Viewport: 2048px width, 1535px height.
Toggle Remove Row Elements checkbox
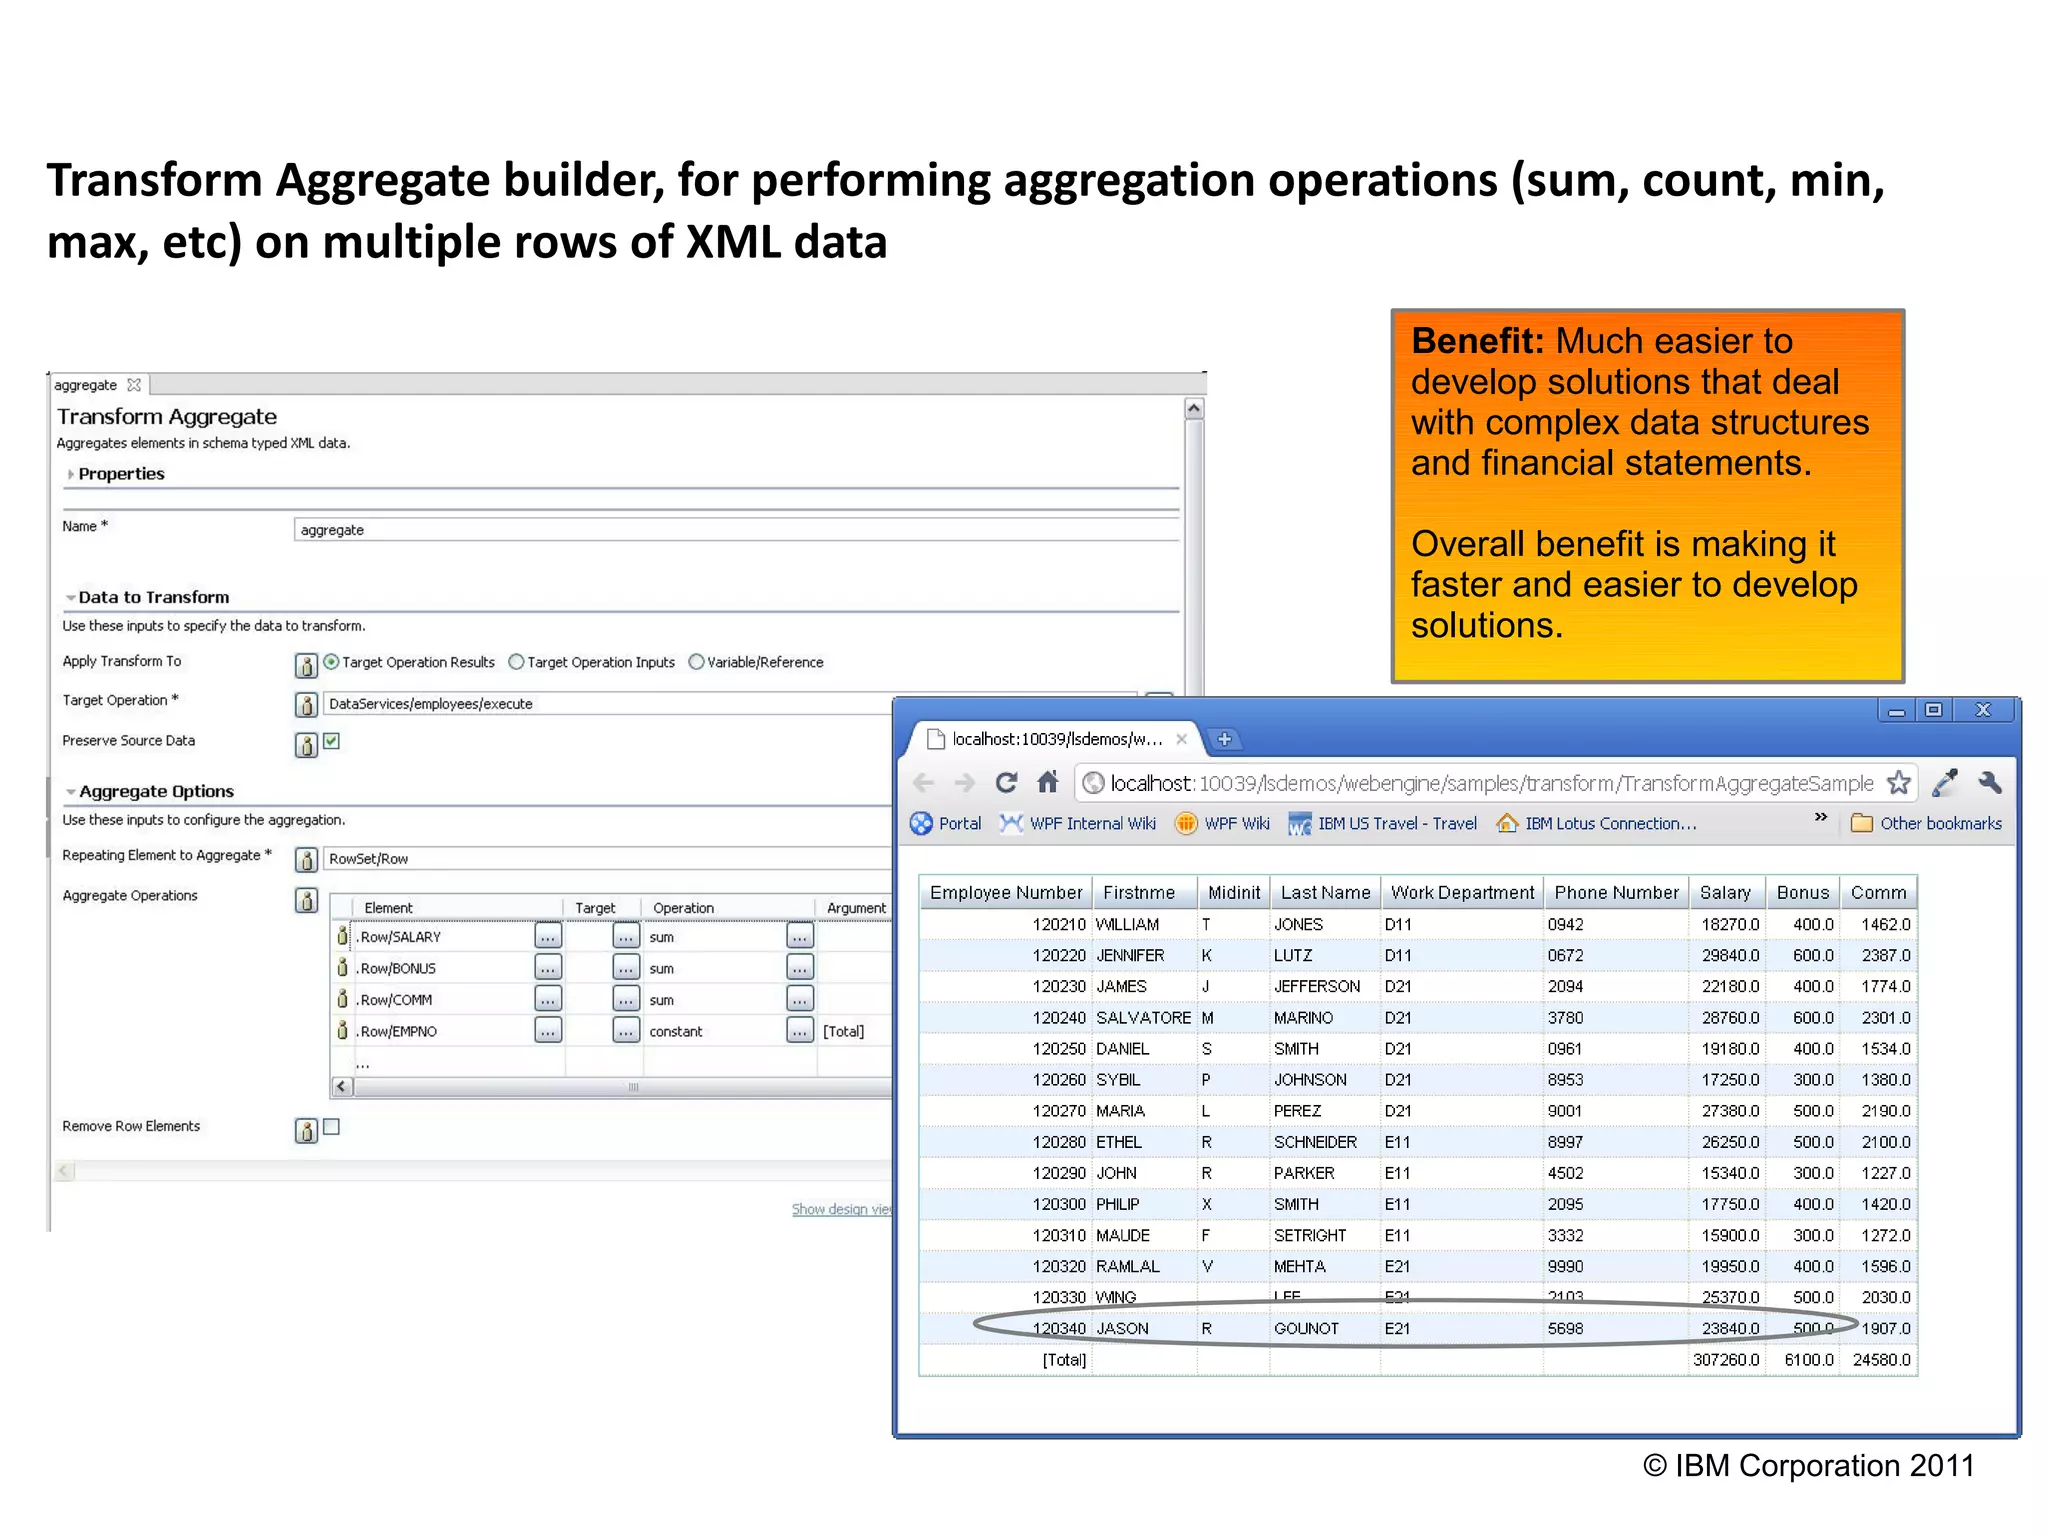coord(332,1126)
